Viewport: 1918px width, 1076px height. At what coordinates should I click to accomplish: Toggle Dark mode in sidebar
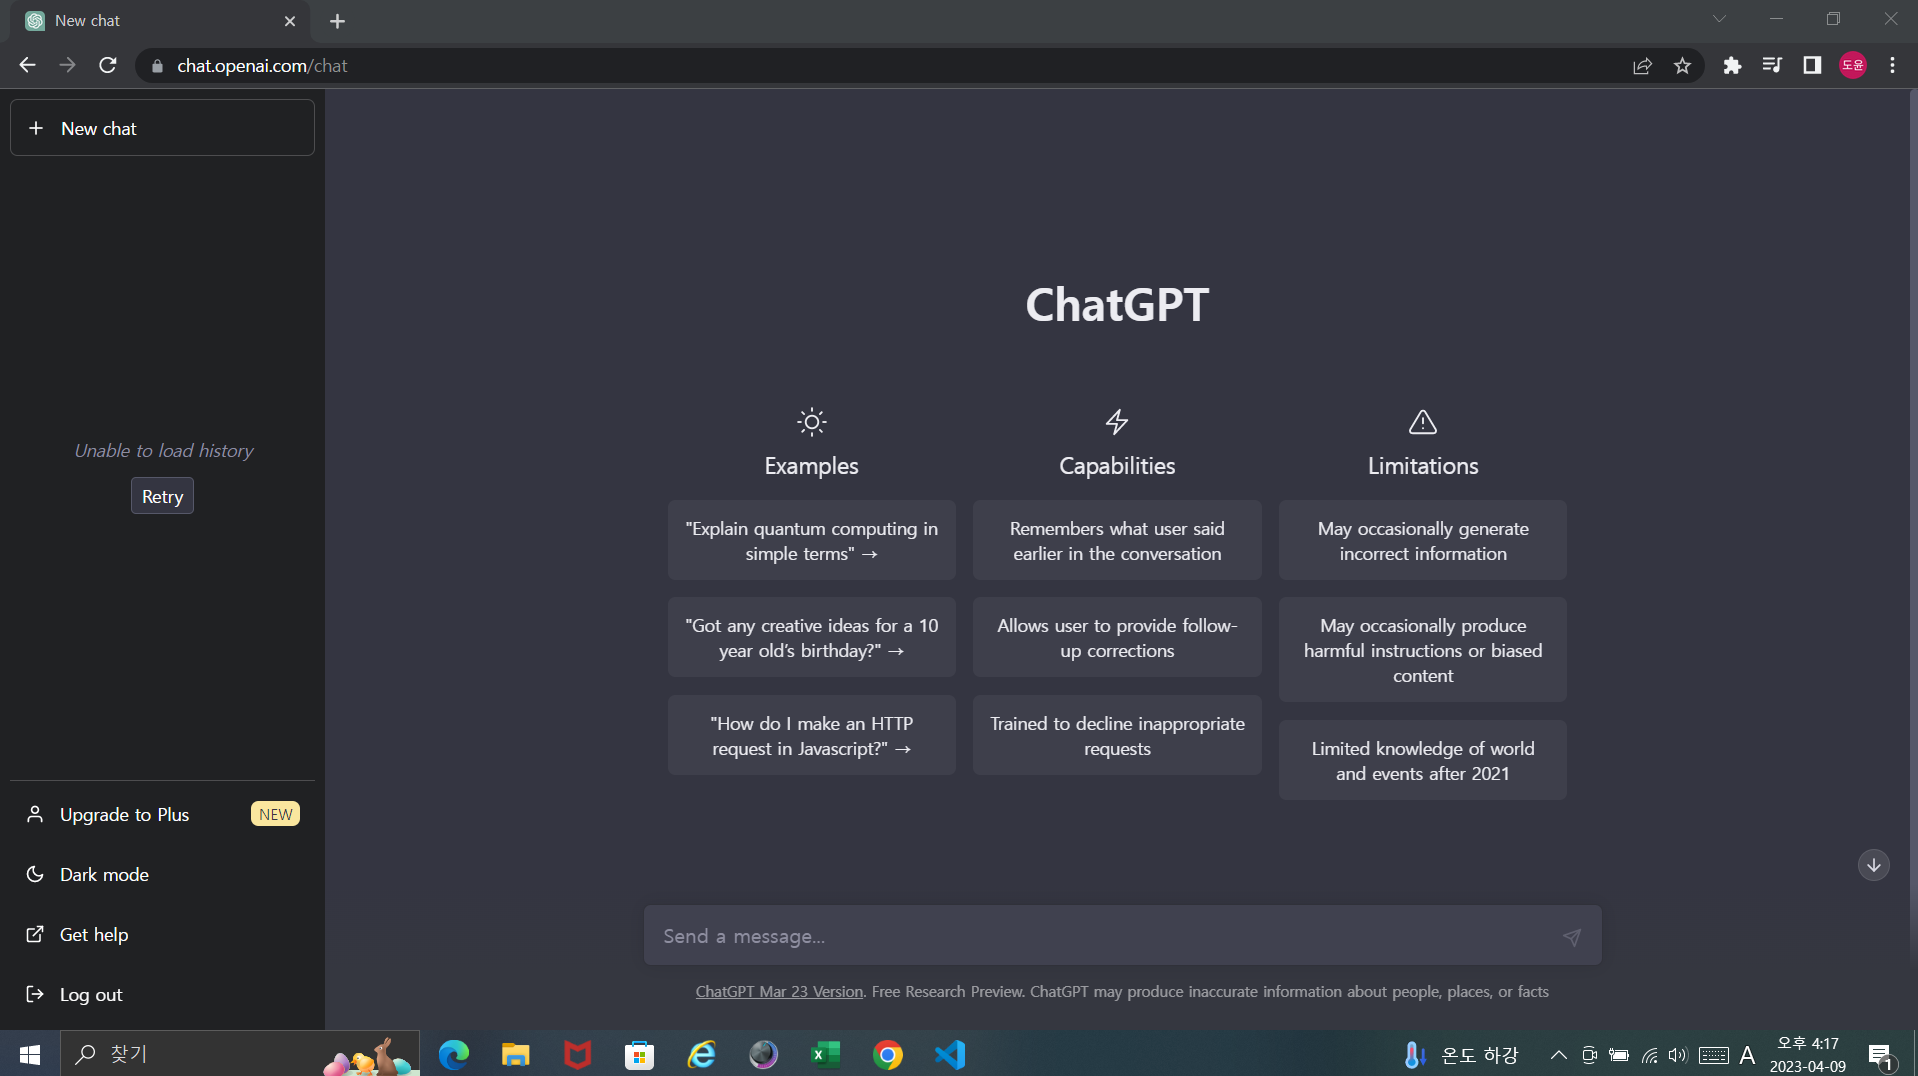[x=162, y=874]
